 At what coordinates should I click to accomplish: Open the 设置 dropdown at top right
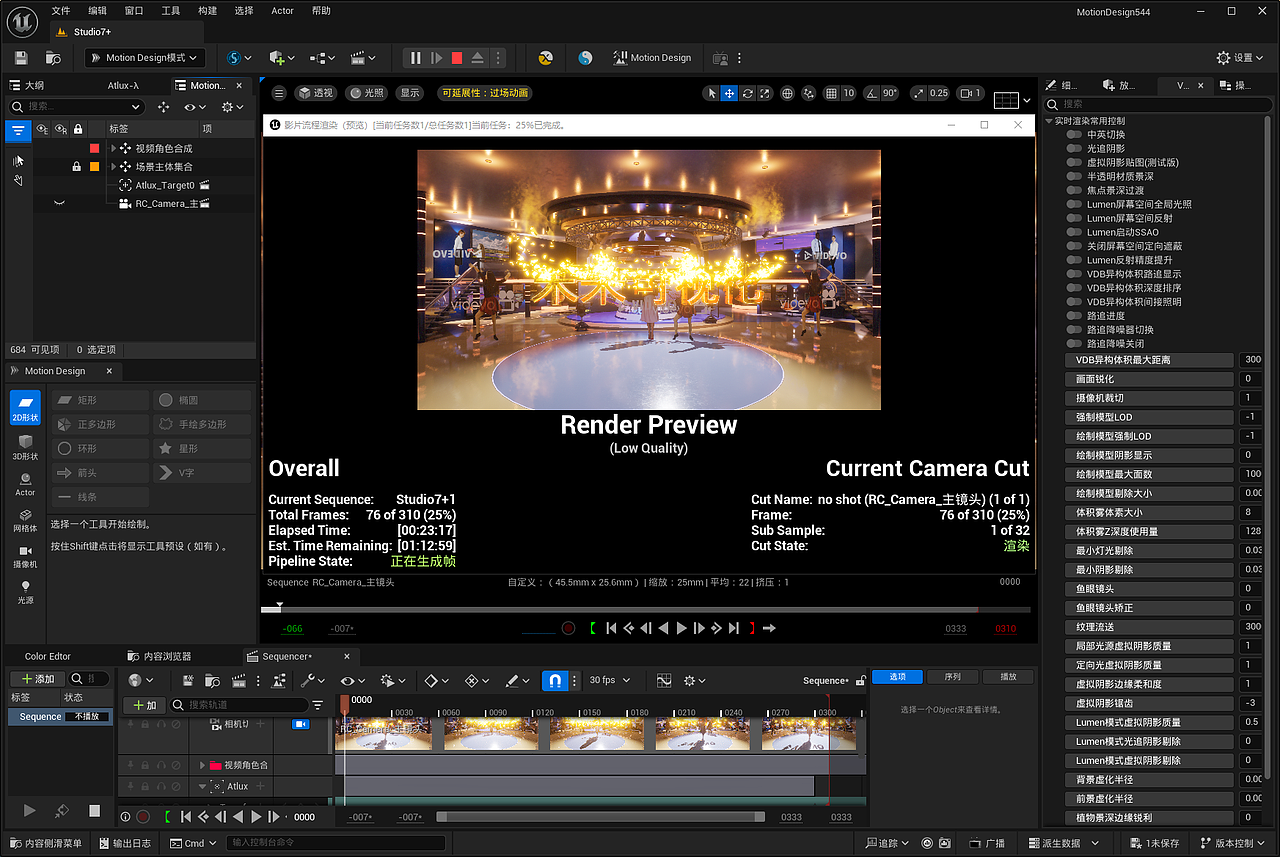point(1241,58)
